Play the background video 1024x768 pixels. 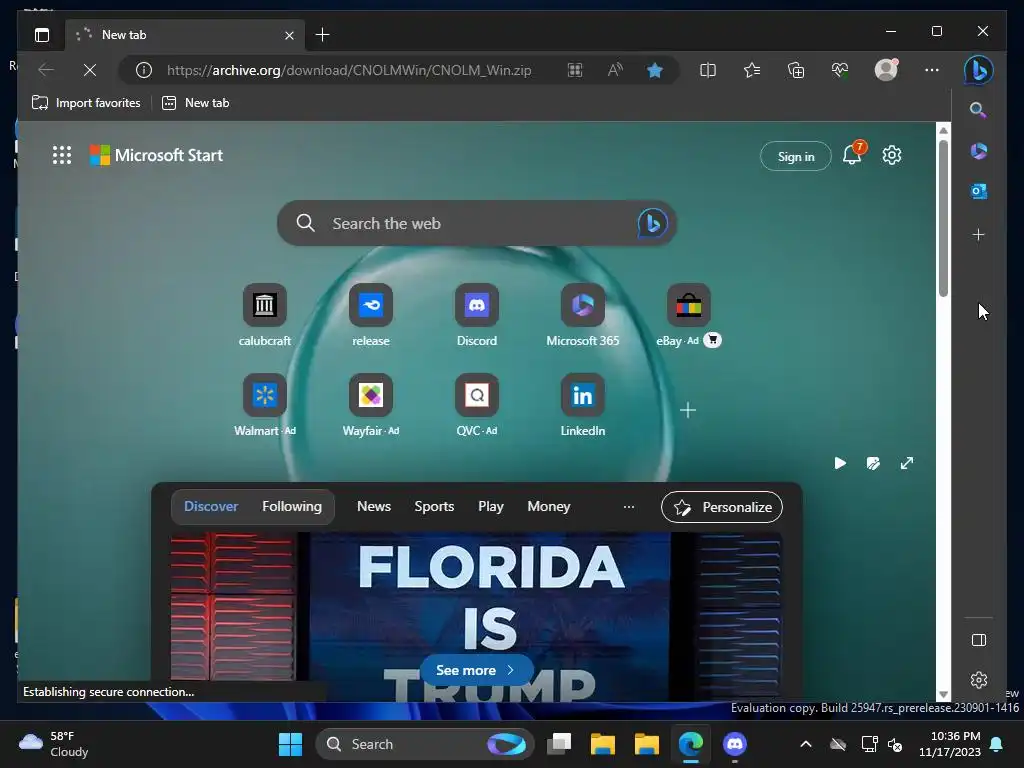(x=840, y=463)
